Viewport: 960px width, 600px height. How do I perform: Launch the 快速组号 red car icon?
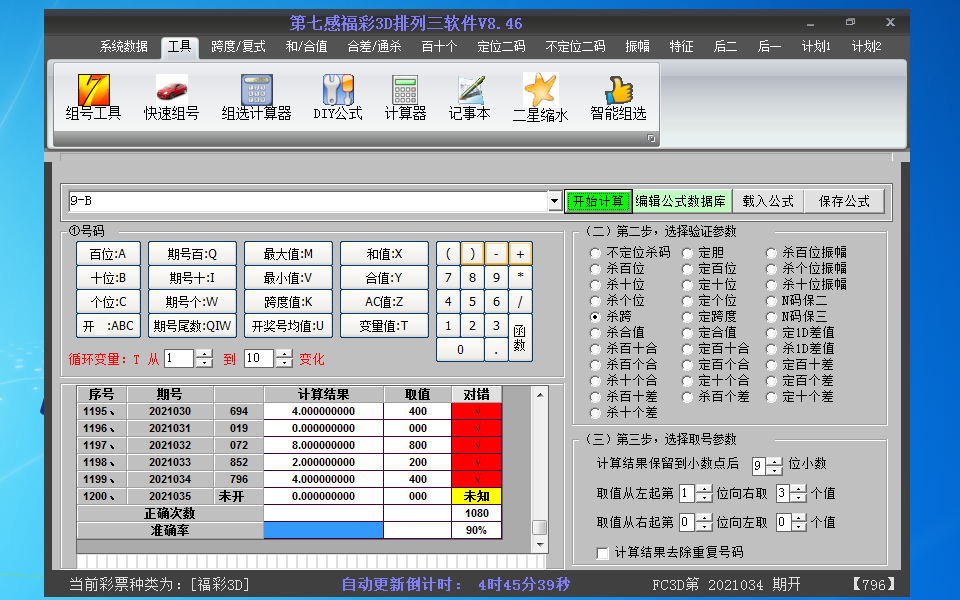tap(171, 97)
